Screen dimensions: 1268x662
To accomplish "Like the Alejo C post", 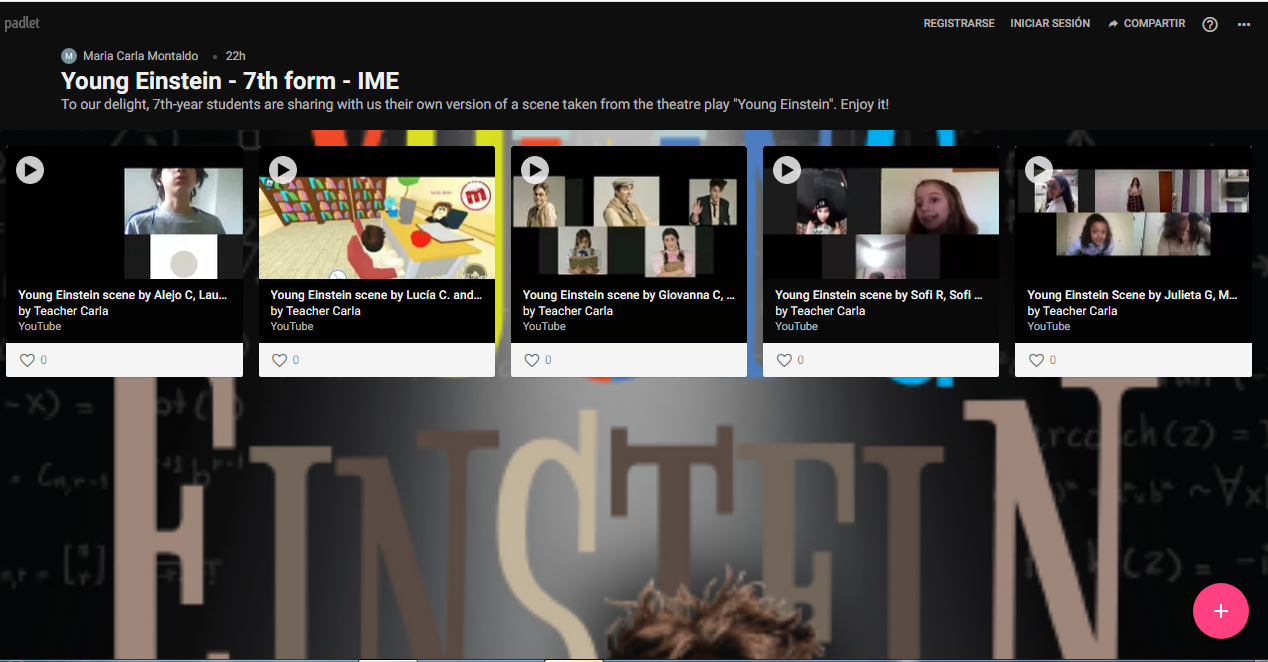I will (x=27, y=360).
